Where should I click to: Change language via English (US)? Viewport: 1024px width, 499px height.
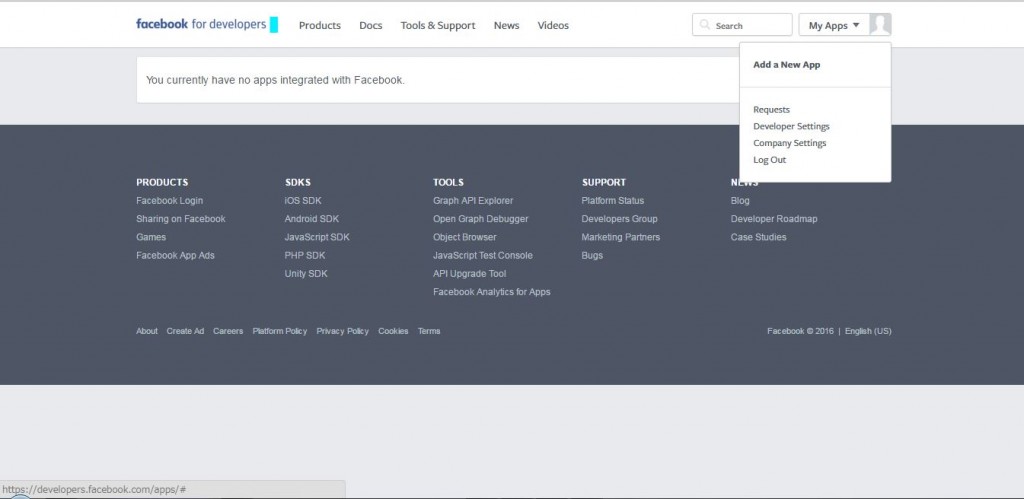[868, 331]
